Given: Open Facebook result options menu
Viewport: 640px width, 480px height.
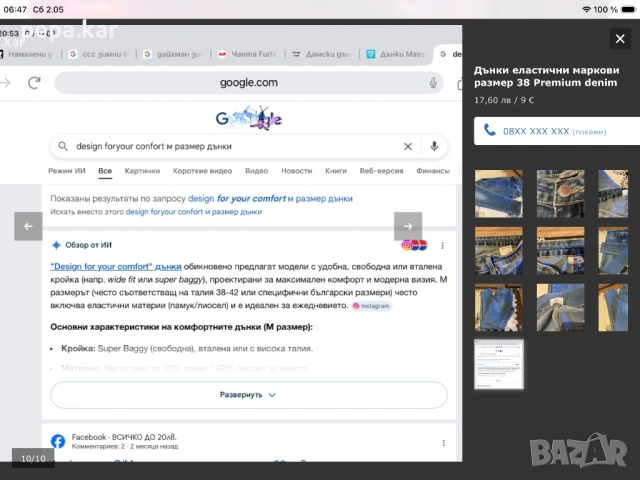Looking at the screenshot, I should pos(444,443).
